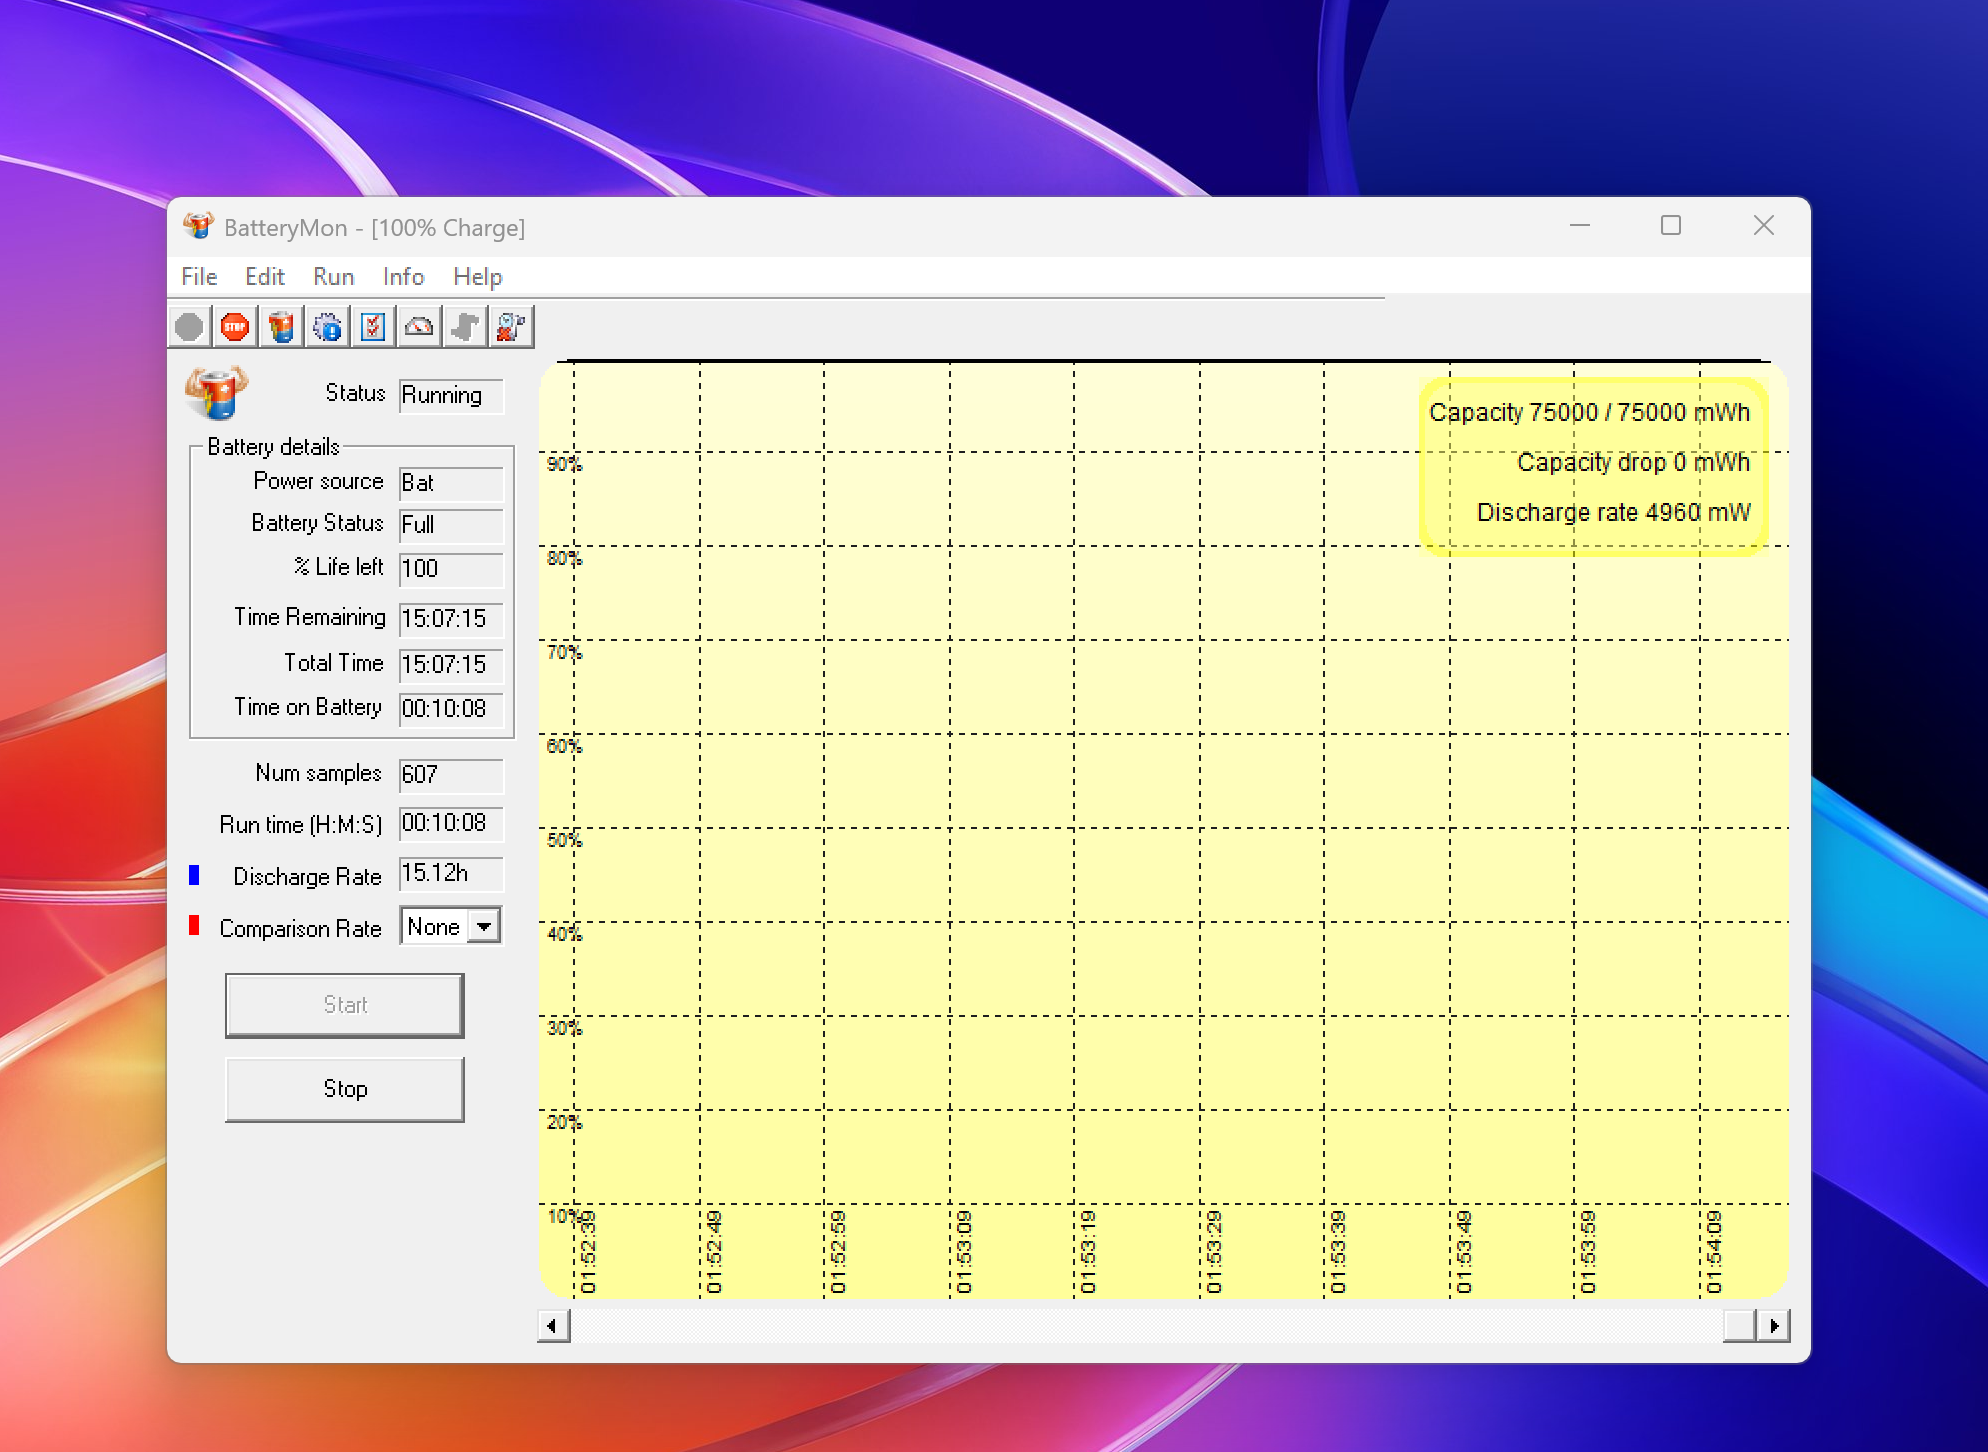Click the magnifier with red X toolbar icon

pos(511,327)
